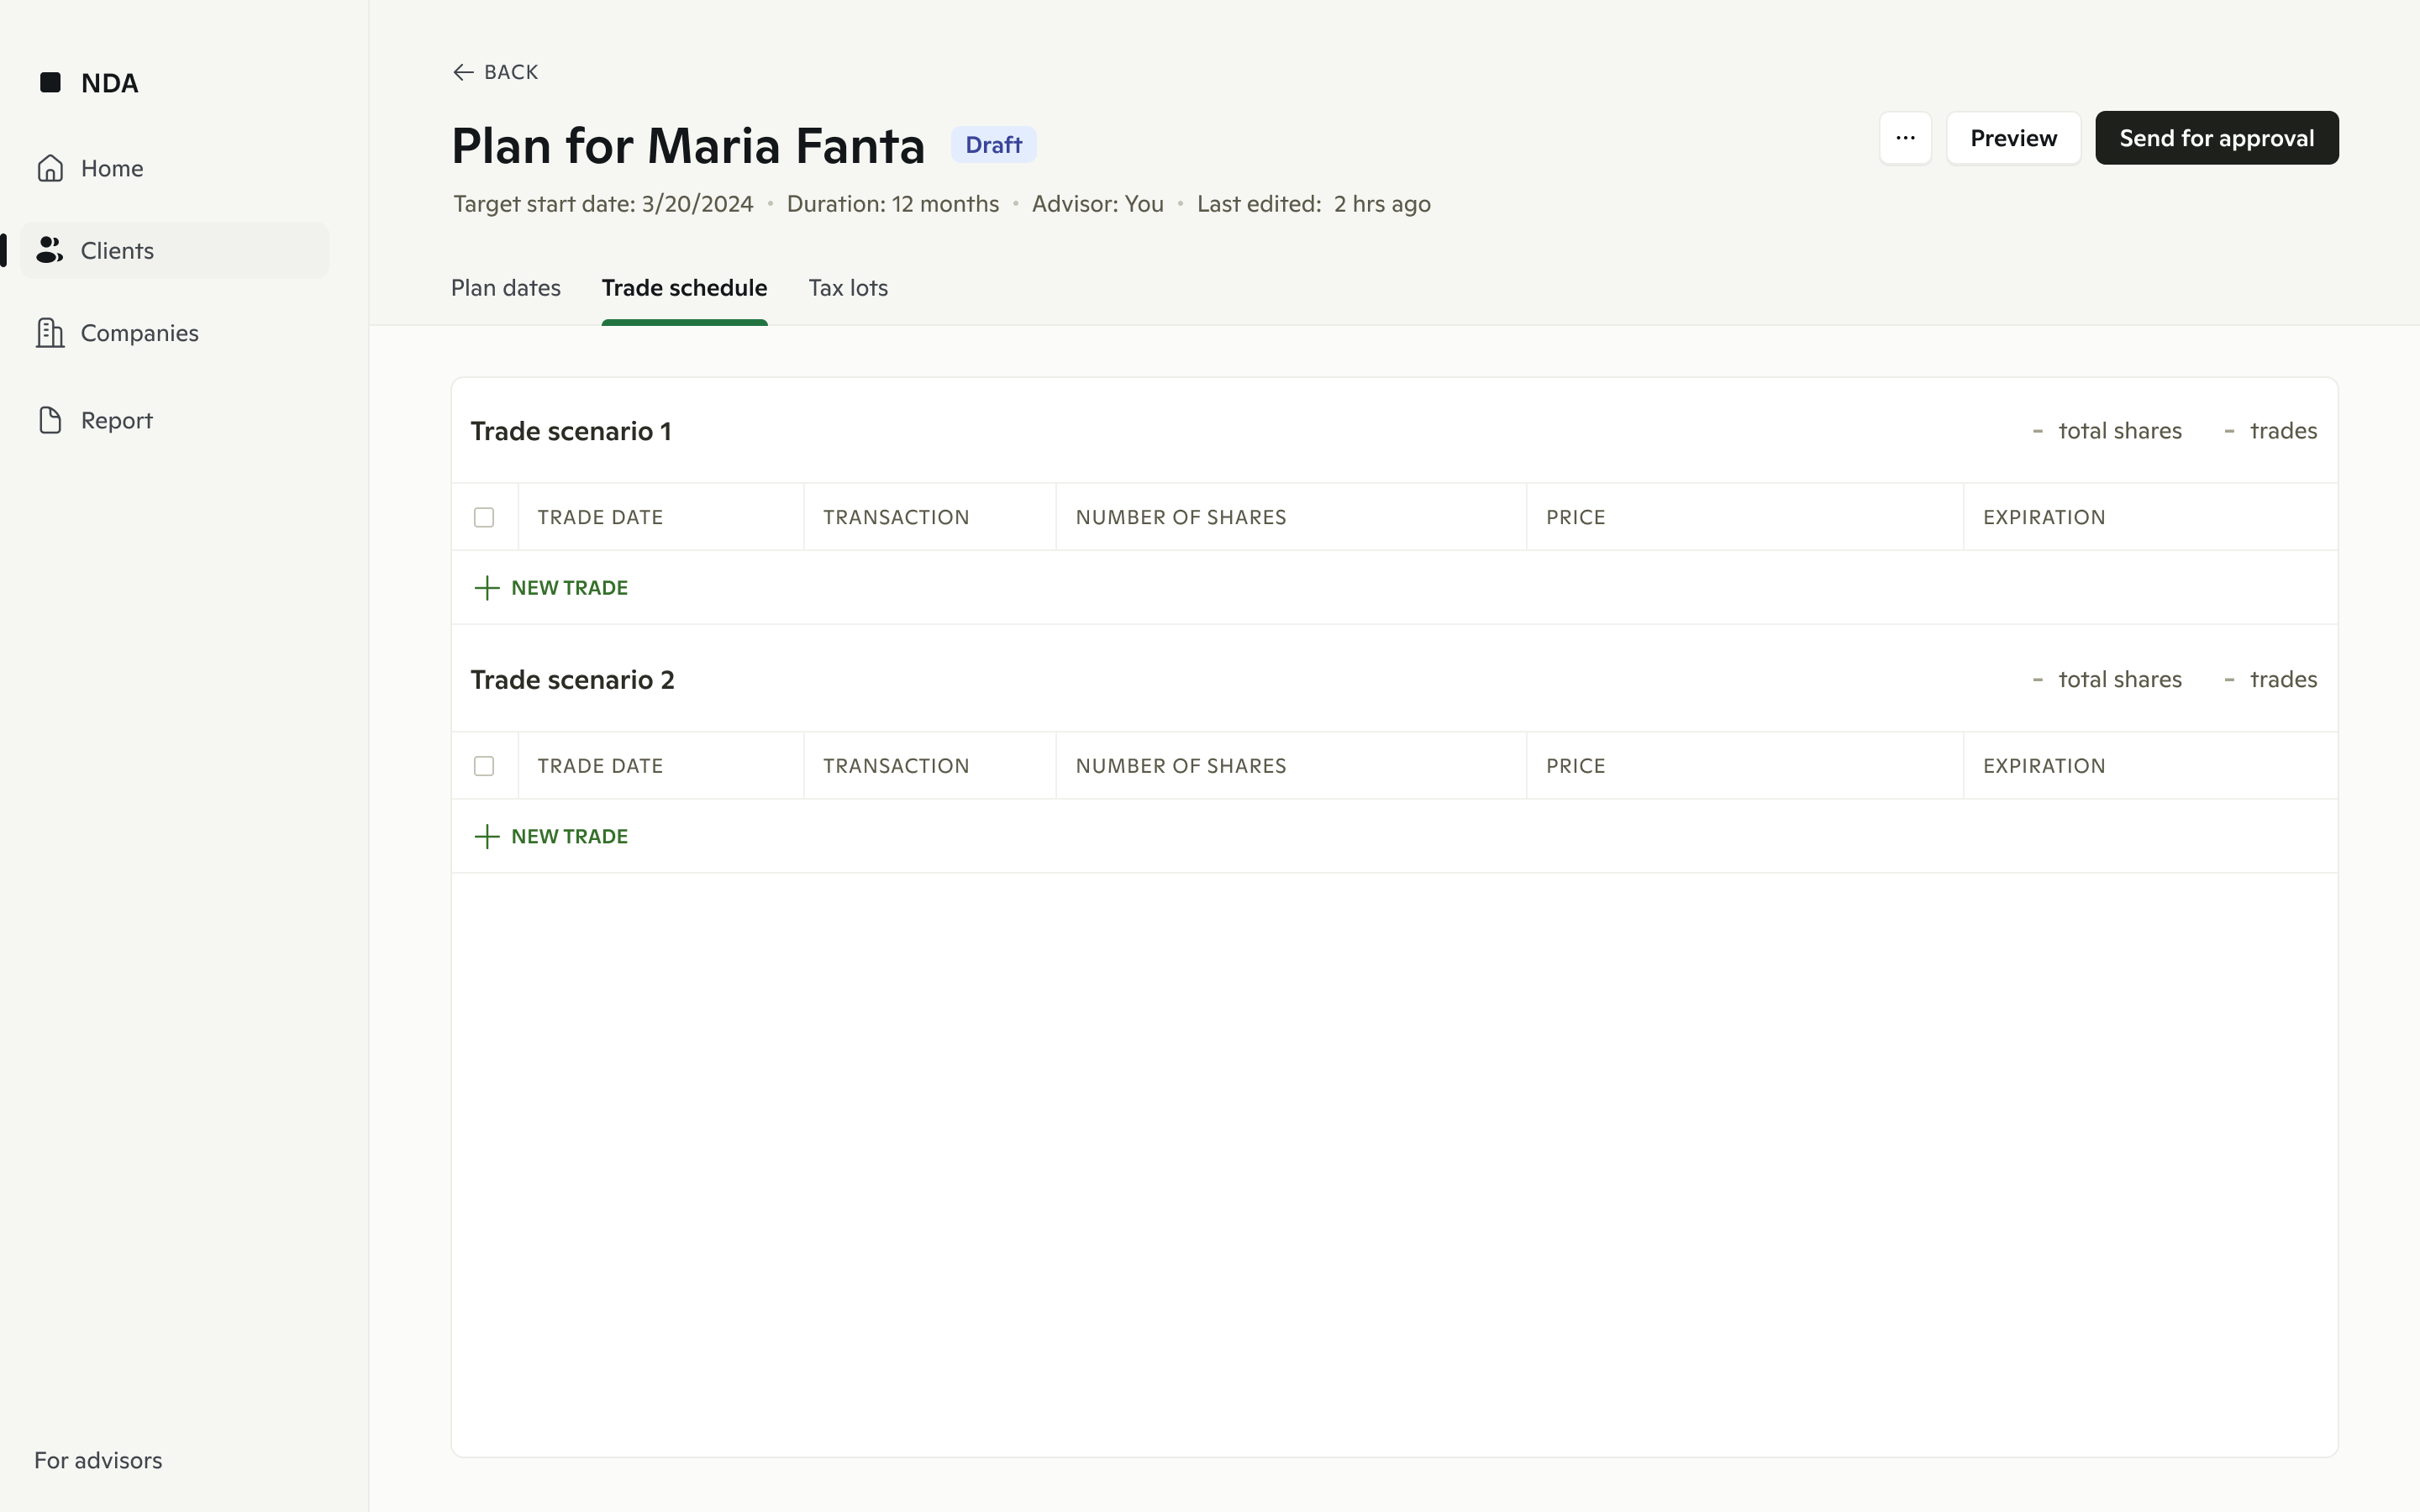Check select-all box in Trade scenario 2

pos(484,766)
